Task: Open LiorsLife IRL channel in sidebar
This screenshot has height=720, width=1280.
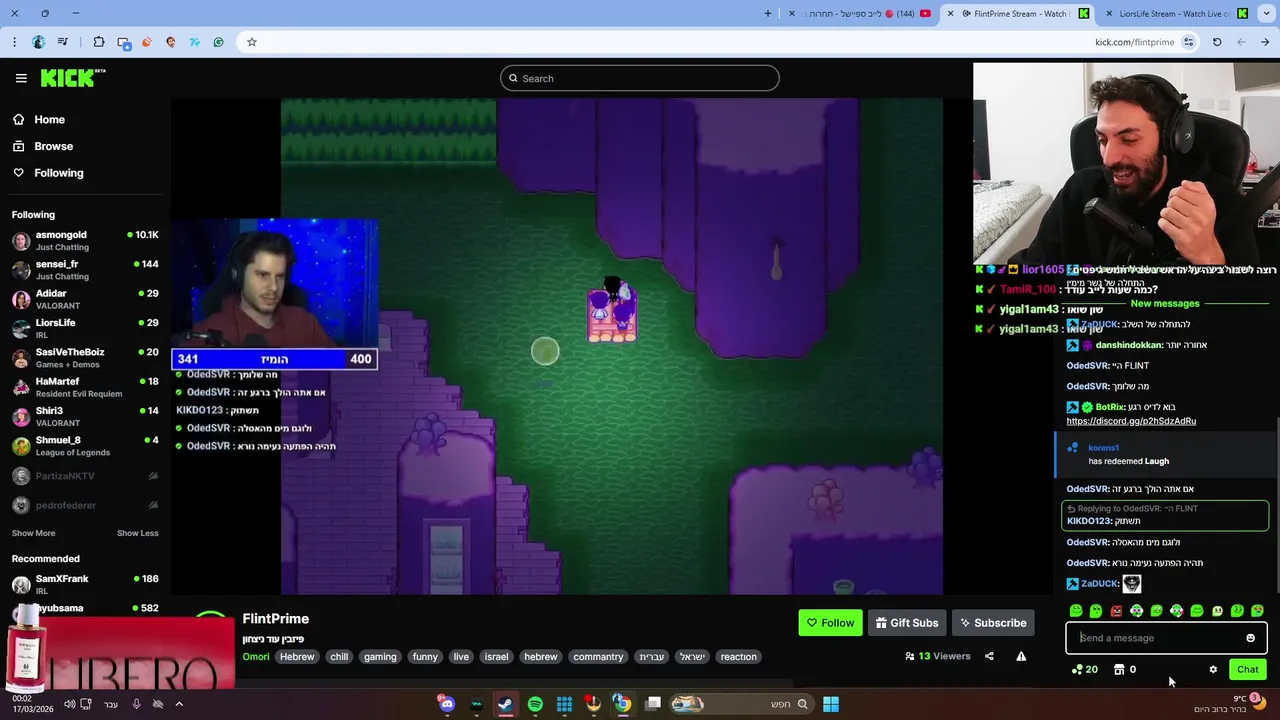Action: (x=85, y=328)
